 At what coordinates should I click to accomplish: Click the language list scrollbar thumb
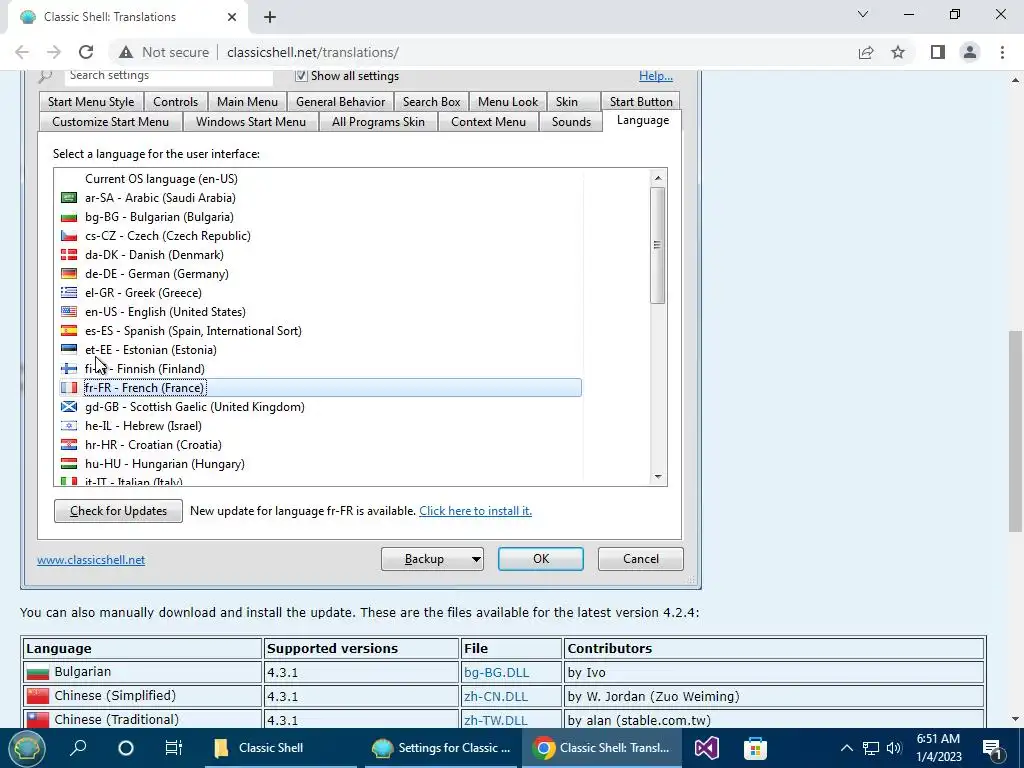658,245
